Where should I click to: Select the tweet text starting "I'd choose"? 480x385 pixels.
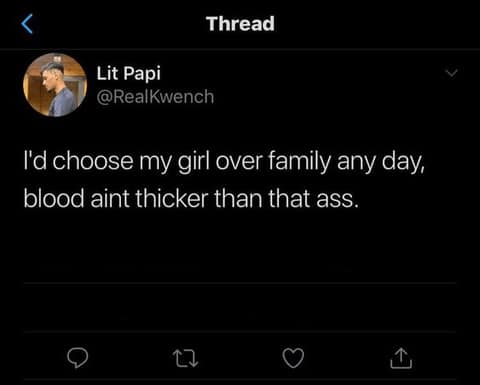point(224,180)
